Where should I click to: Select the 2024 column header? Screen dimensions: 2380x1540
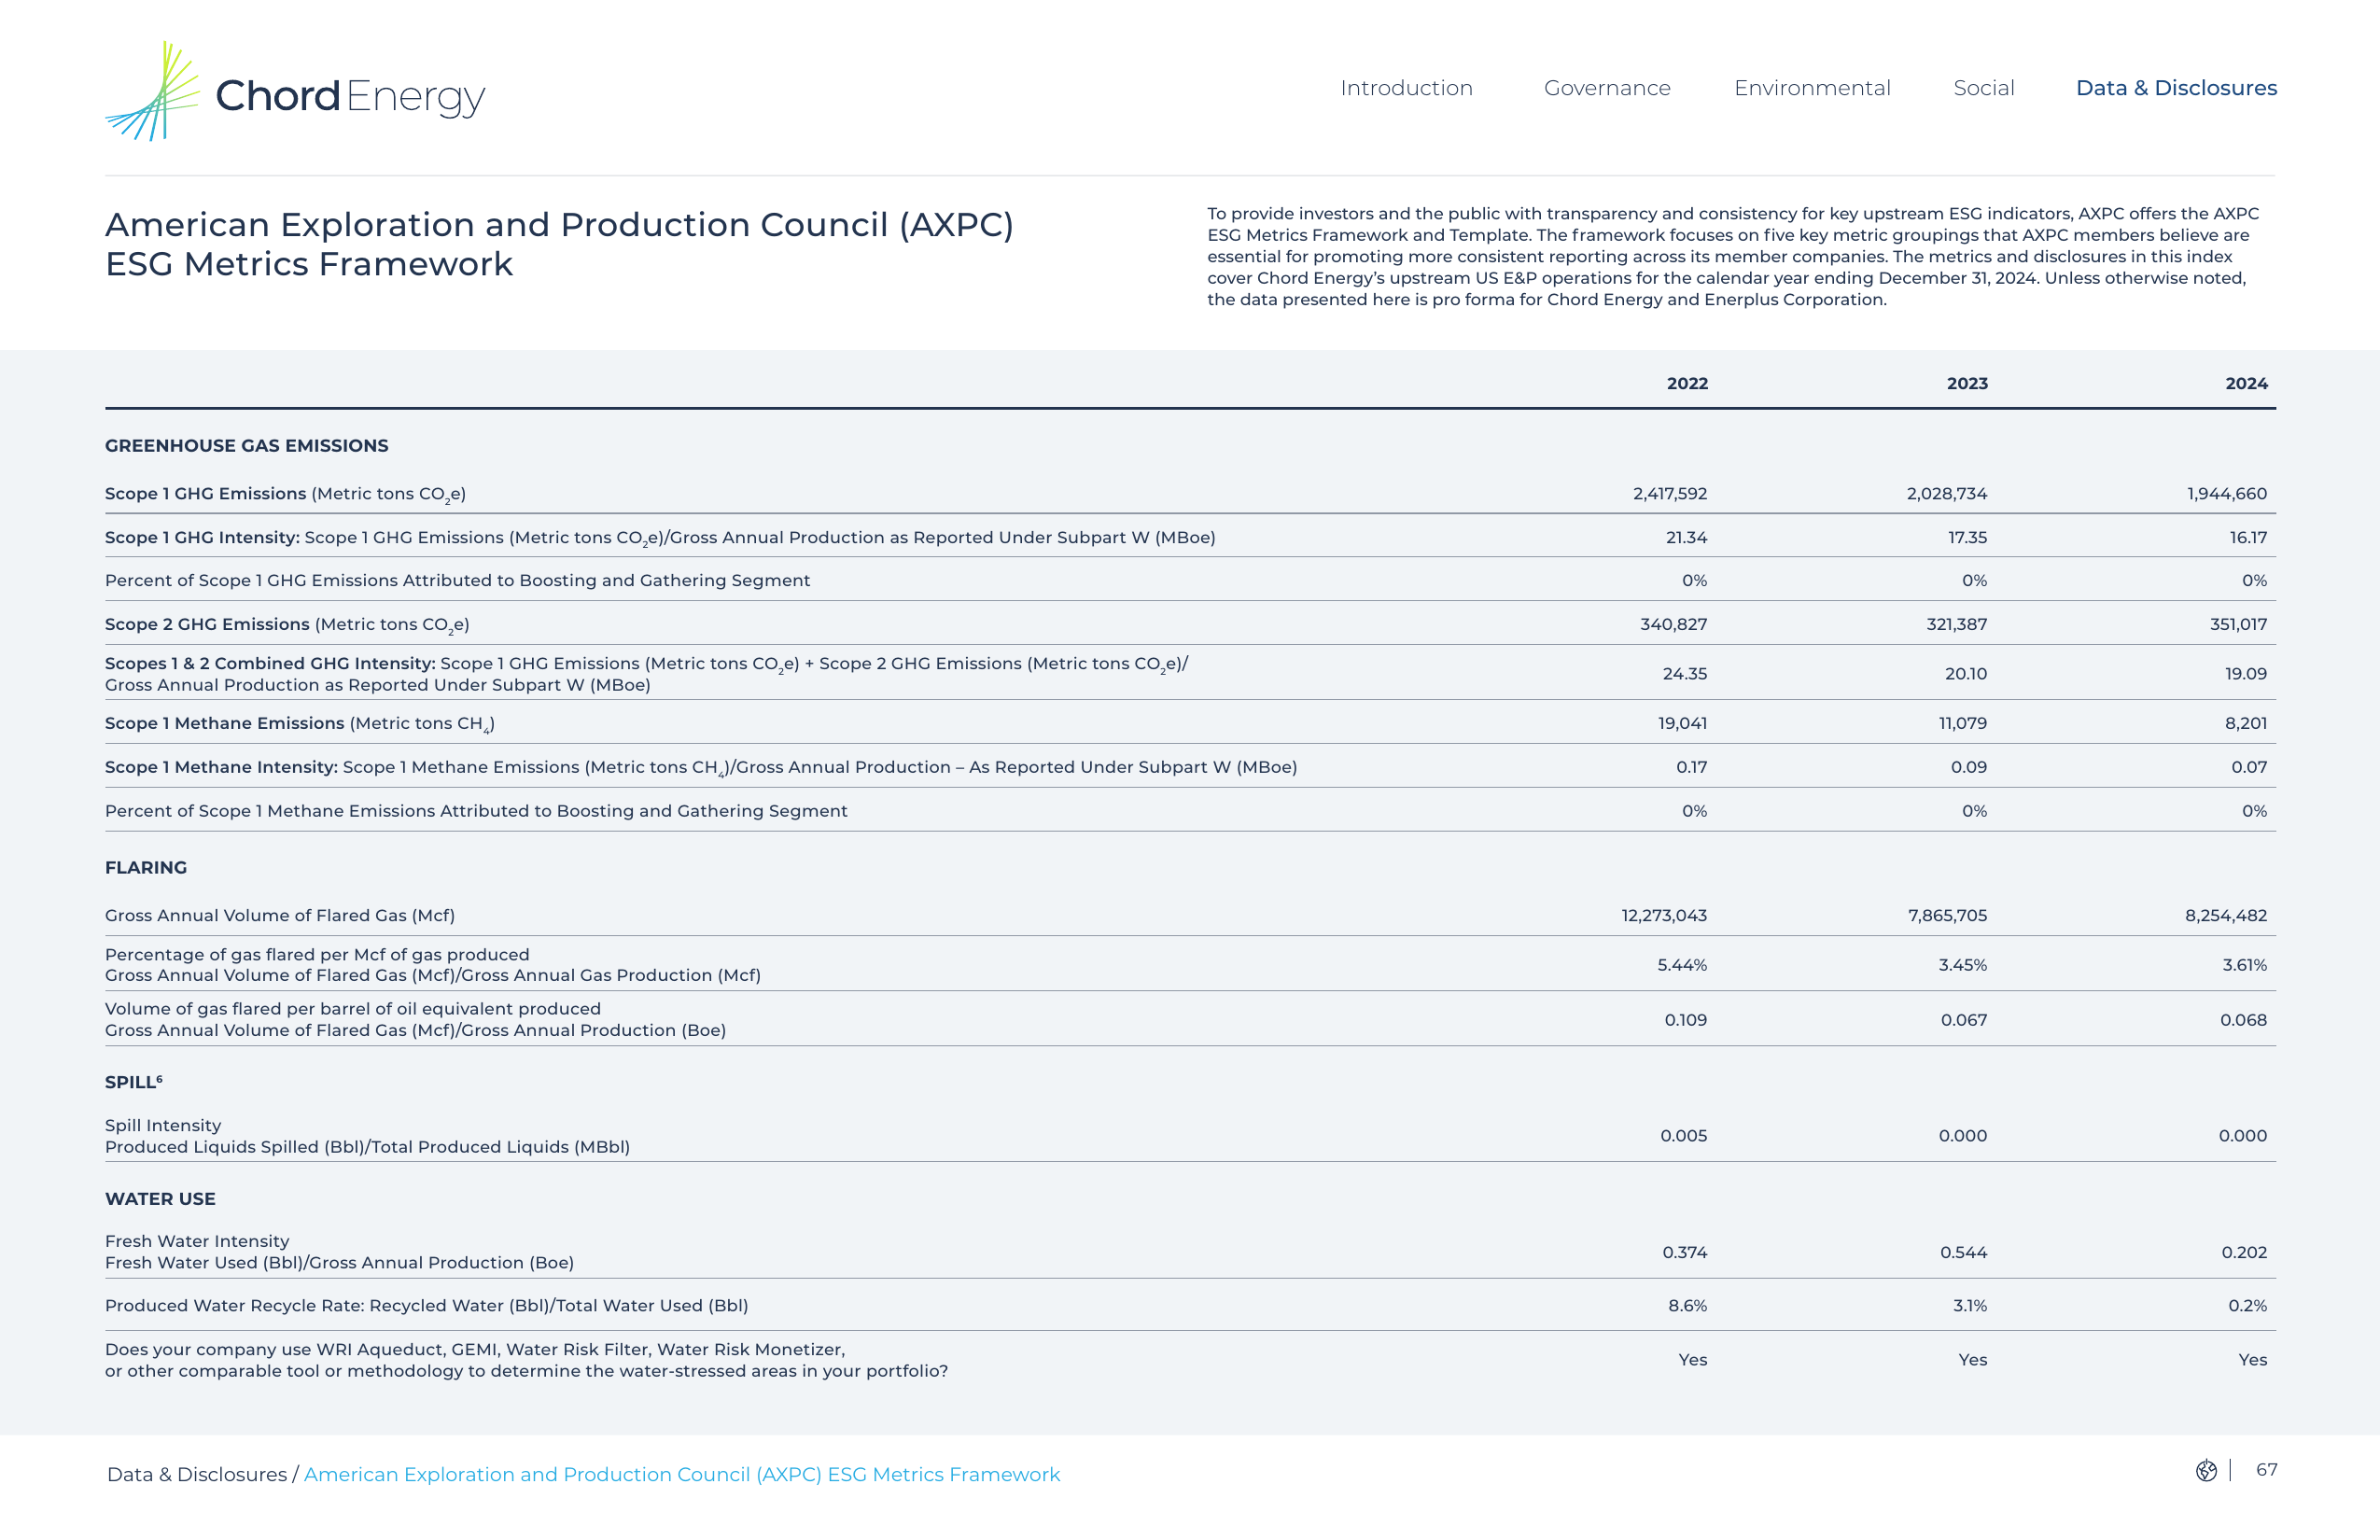(2246, 384)
